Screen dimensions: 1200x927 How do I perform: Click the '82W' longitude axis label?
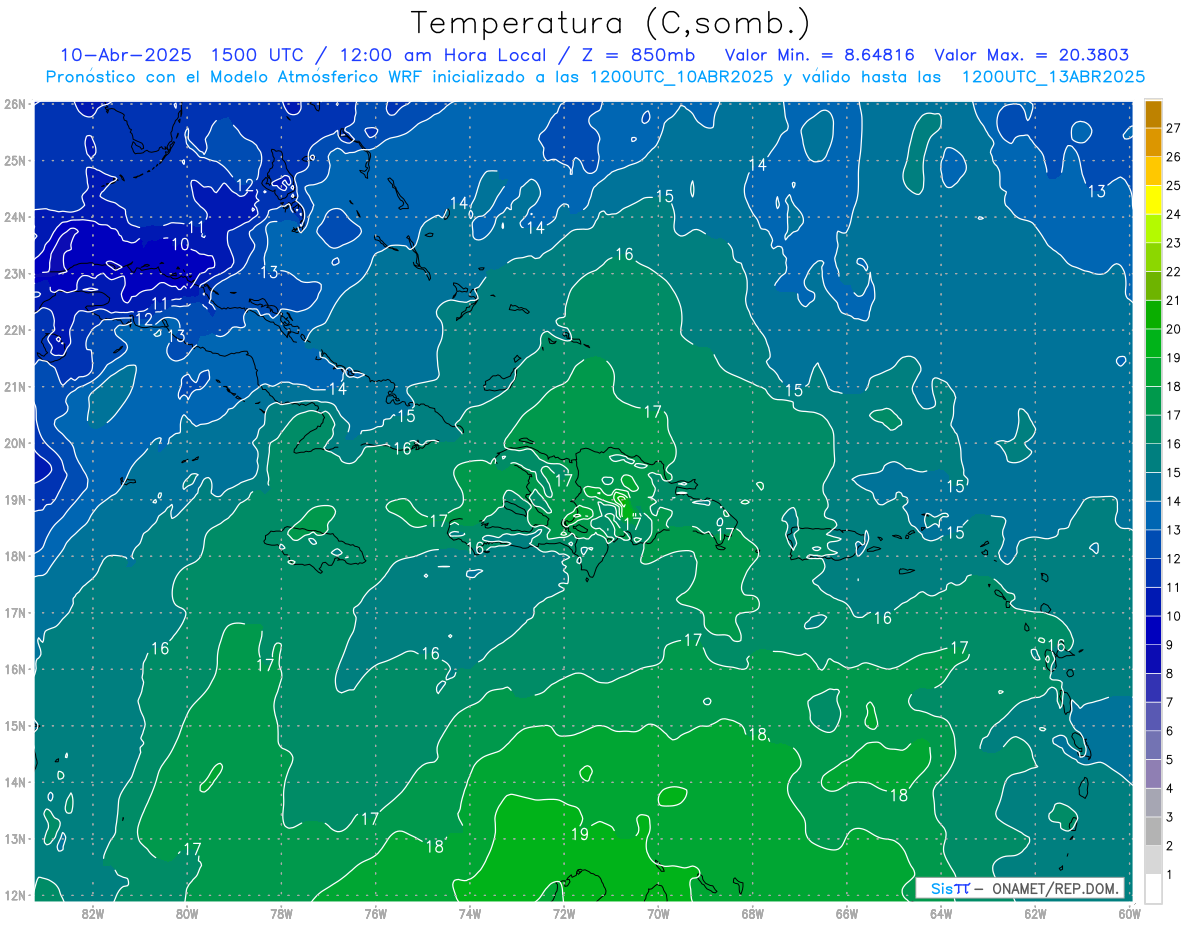pyautogui.click(x=93, y=912)
